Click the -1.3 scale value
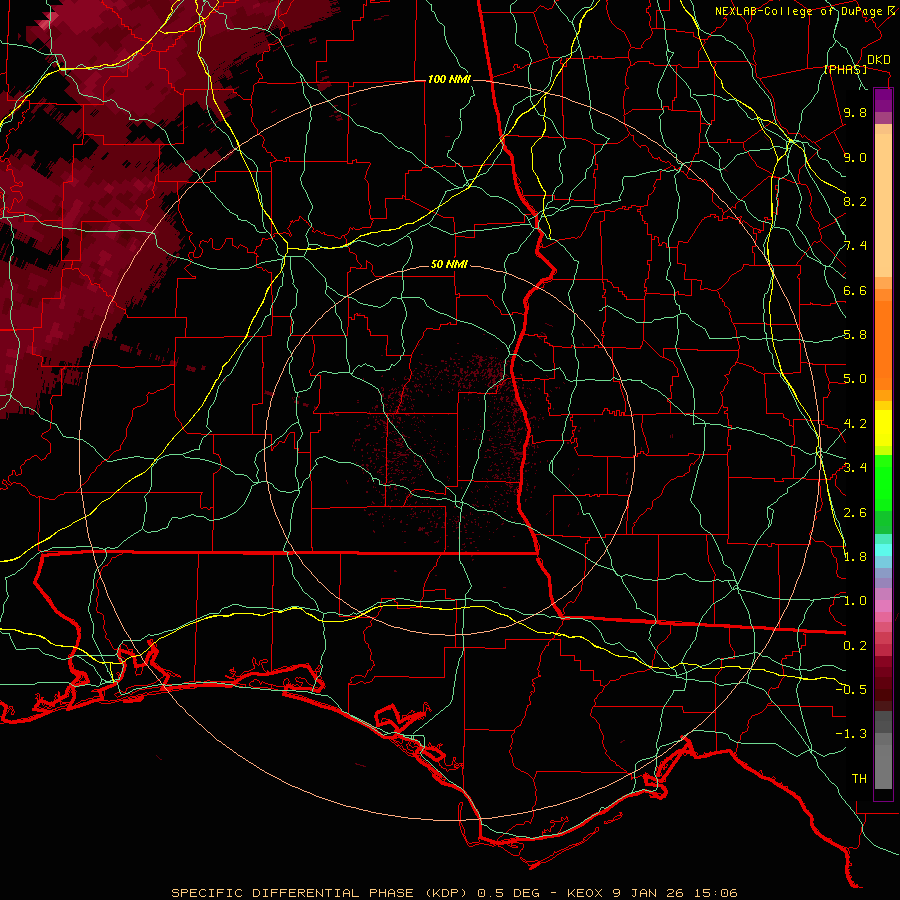 pyautogui.click(x=851, y=735)
